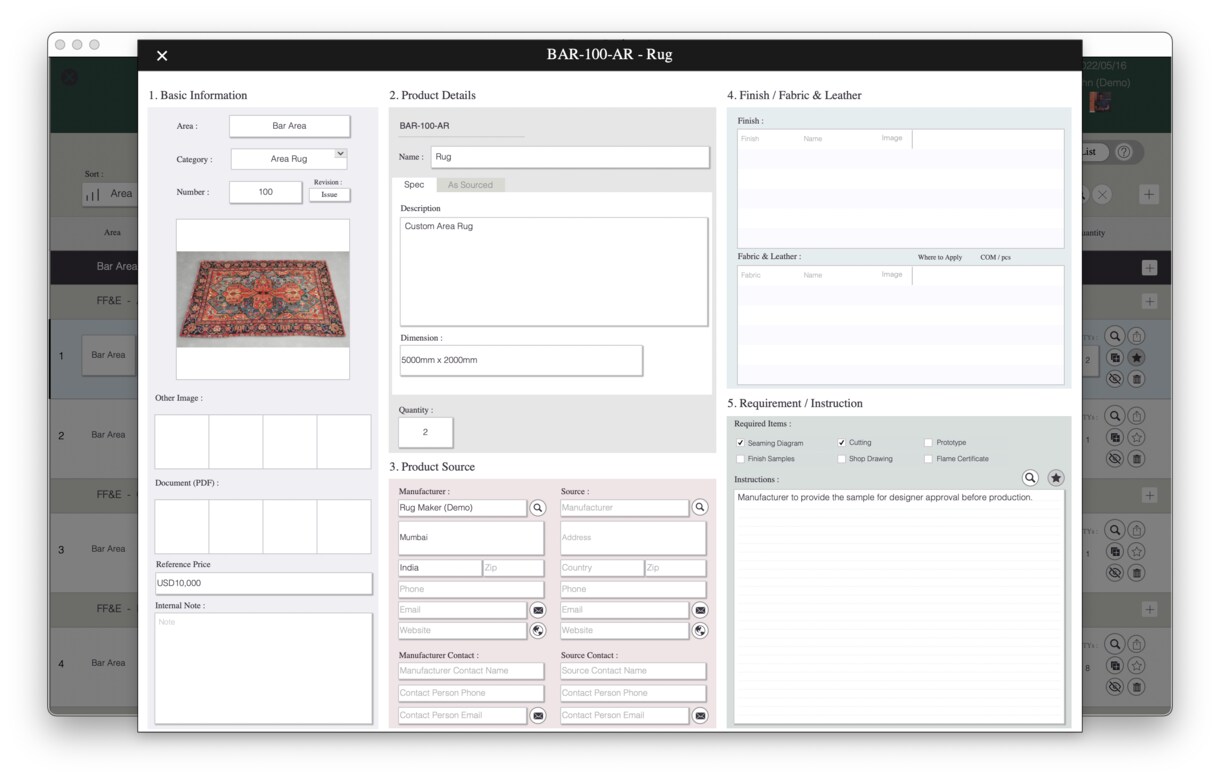Search manufacturer next to Rug Maker (Demo)
1220x779 pixels.
[x=538, y=508]
